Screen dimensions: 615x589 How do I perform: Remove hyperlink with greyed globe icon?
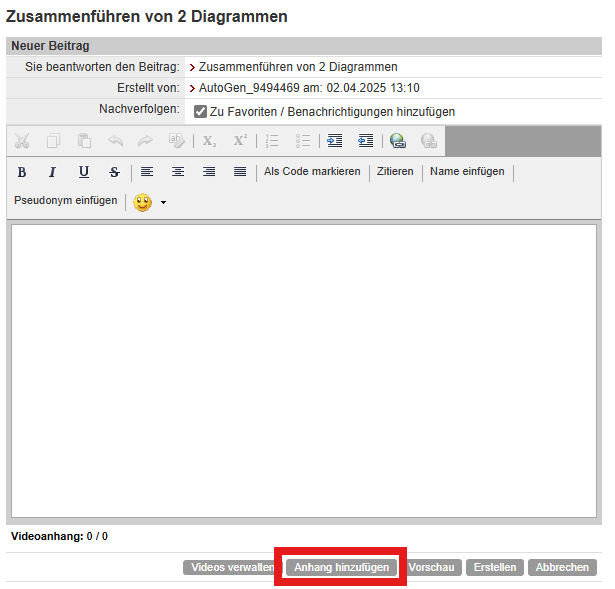pos(428,141)
